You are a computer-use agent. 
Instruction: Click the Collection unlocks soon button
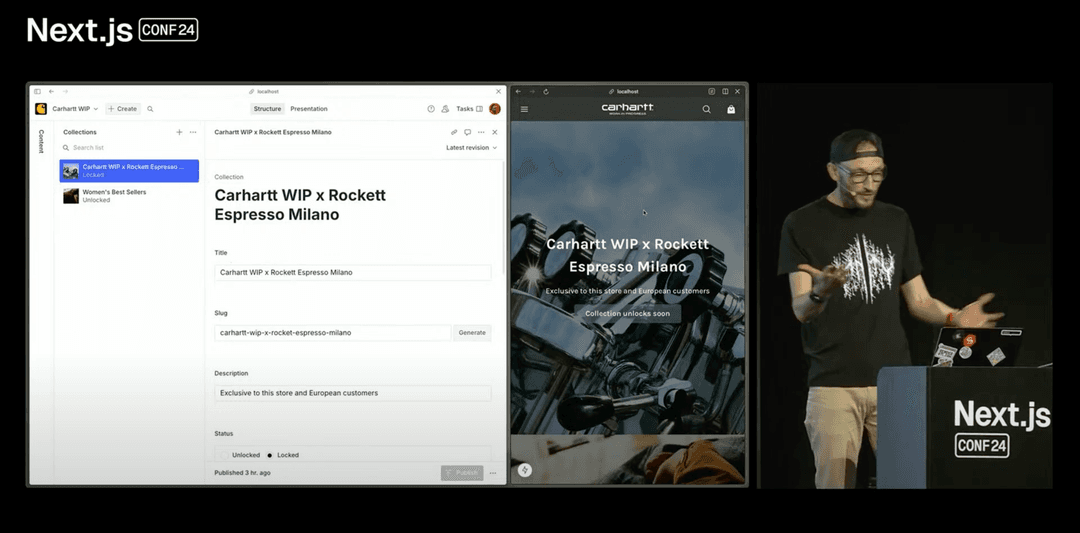coord(627,313)
